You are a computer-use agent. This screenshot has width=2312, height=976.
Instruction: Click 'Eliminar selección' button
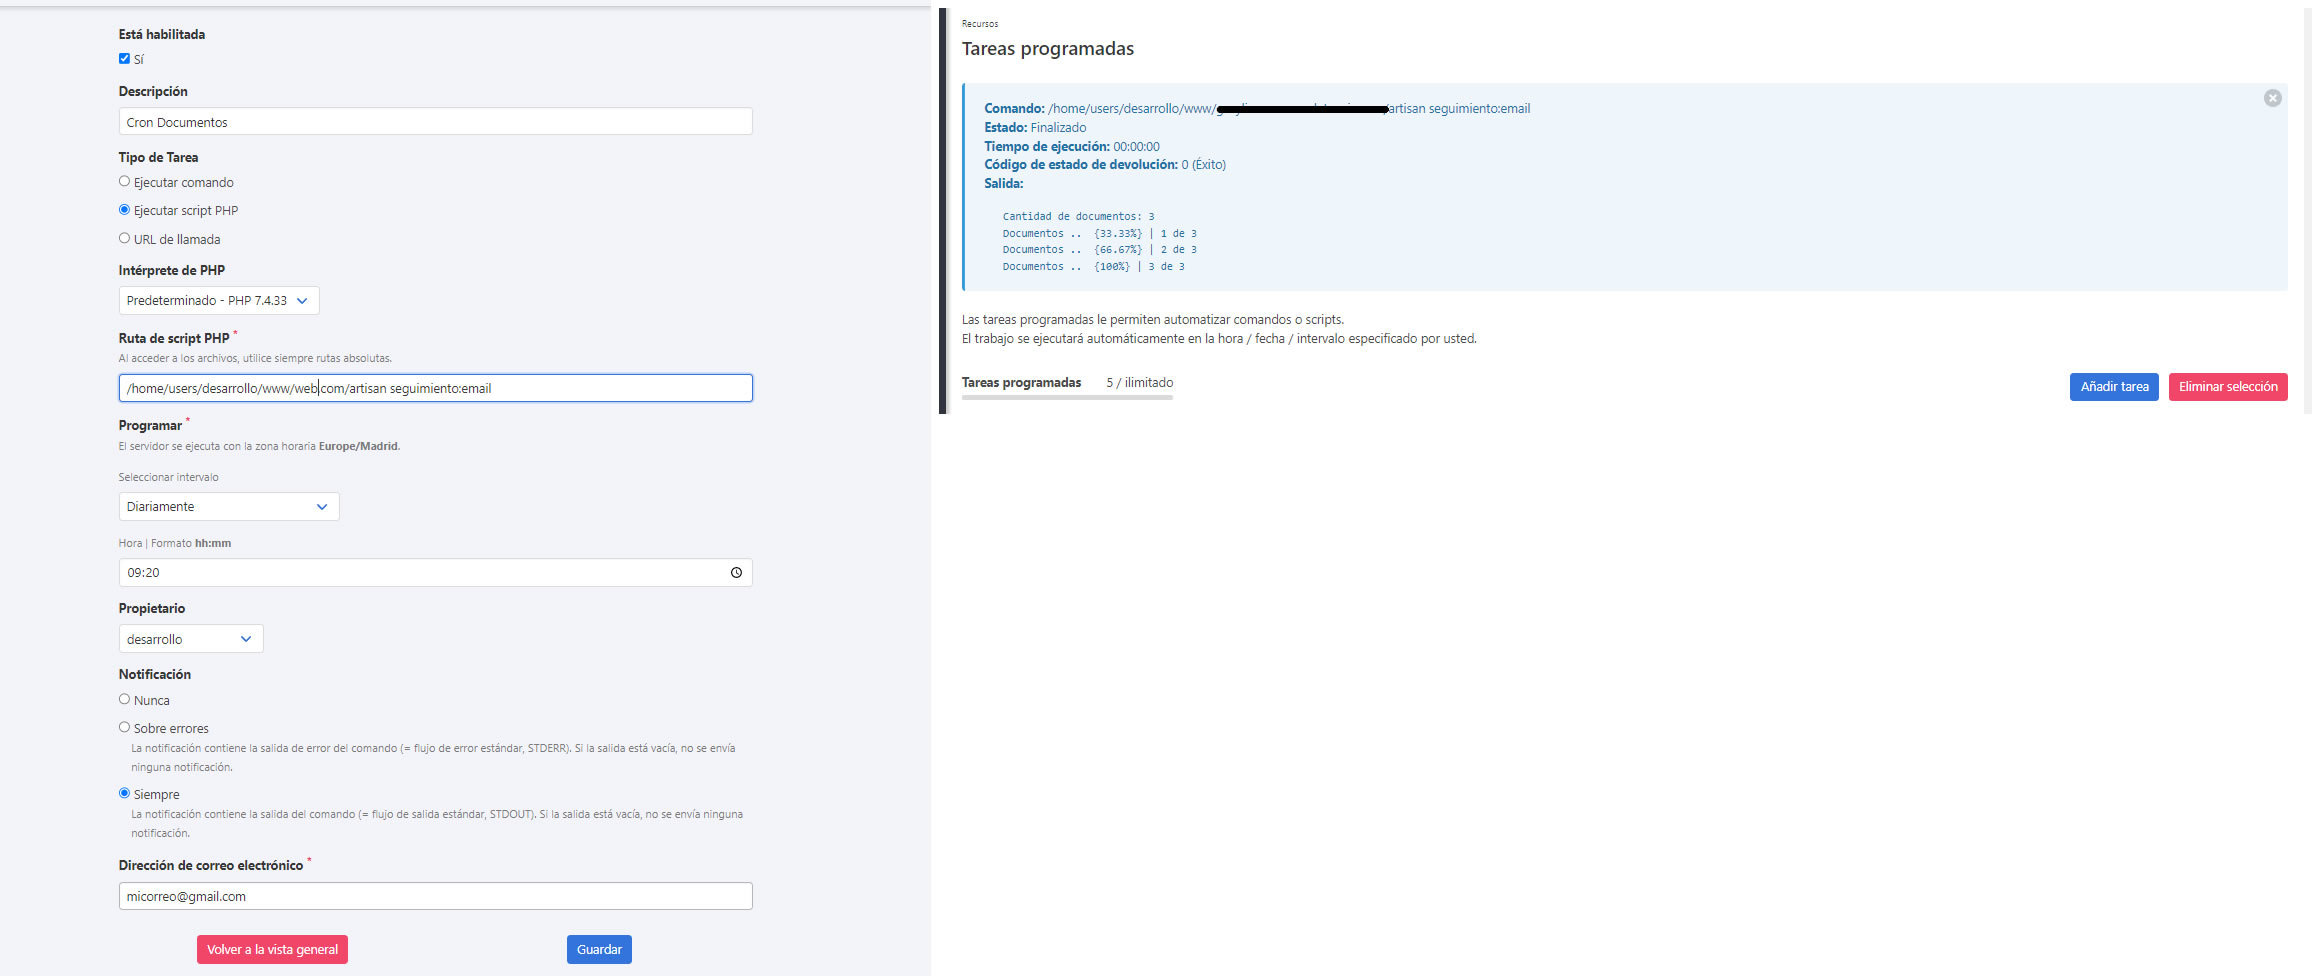point(2227,387)
